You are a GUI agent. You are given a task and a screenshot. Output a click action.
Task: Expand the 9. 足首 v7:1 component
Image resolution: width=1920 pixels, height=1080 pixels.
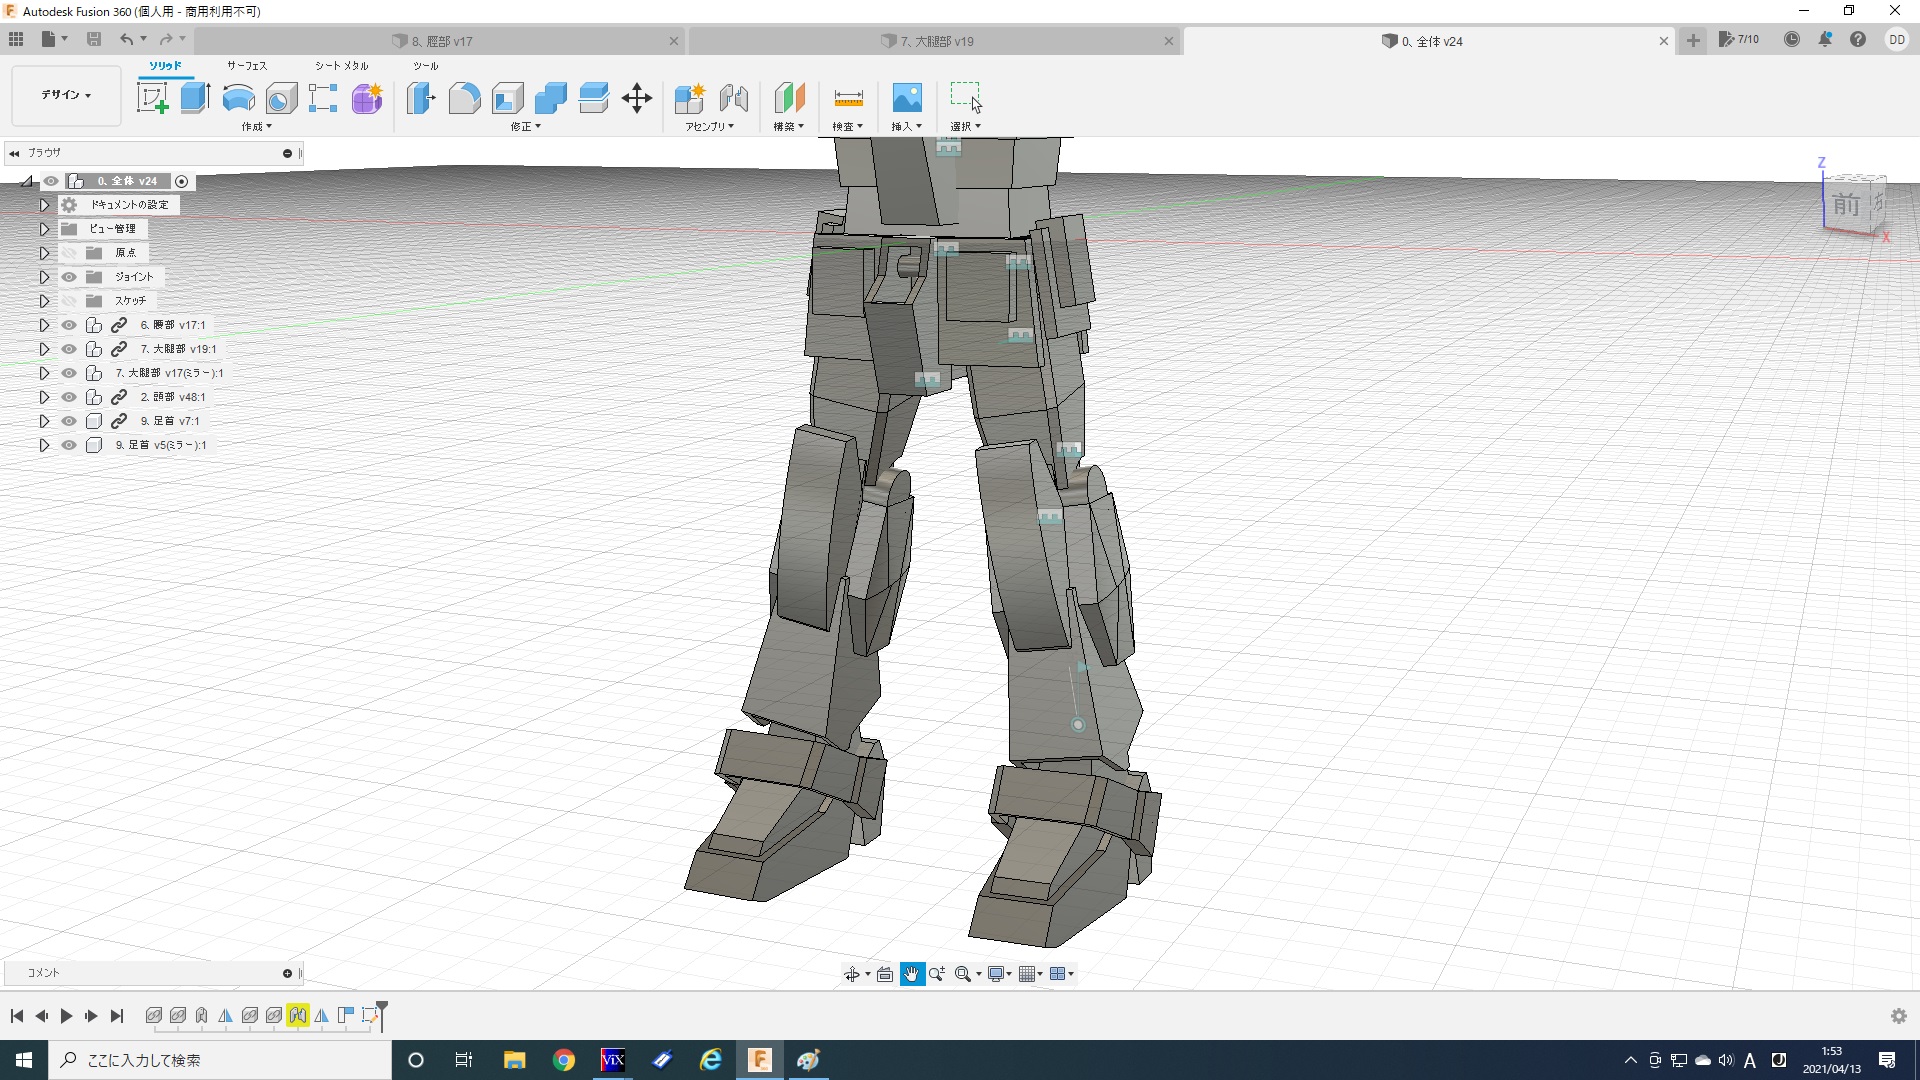[x=44, y=421]
